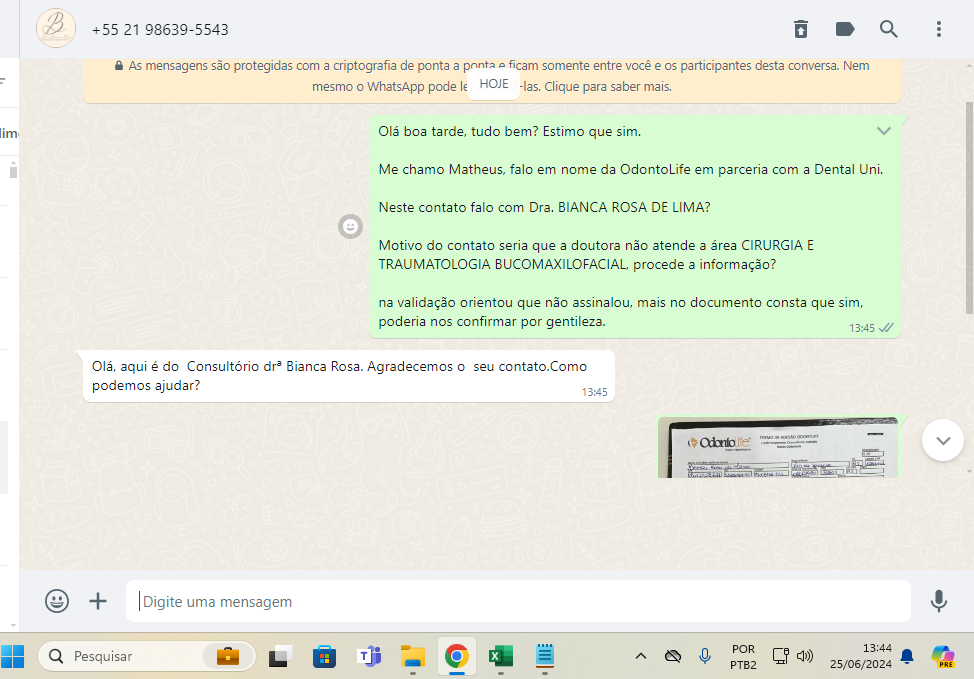Click contact number +55 21 98639-5543
Image resolution: width=974 pixels, height=679 pixels.
tap(160, 30)
